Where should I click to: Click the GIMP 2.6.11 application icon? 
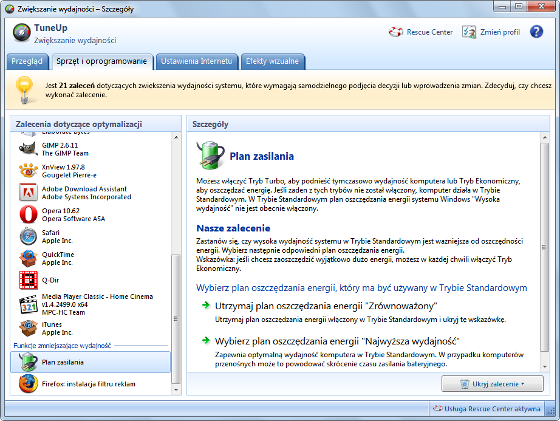click(28, 149)
